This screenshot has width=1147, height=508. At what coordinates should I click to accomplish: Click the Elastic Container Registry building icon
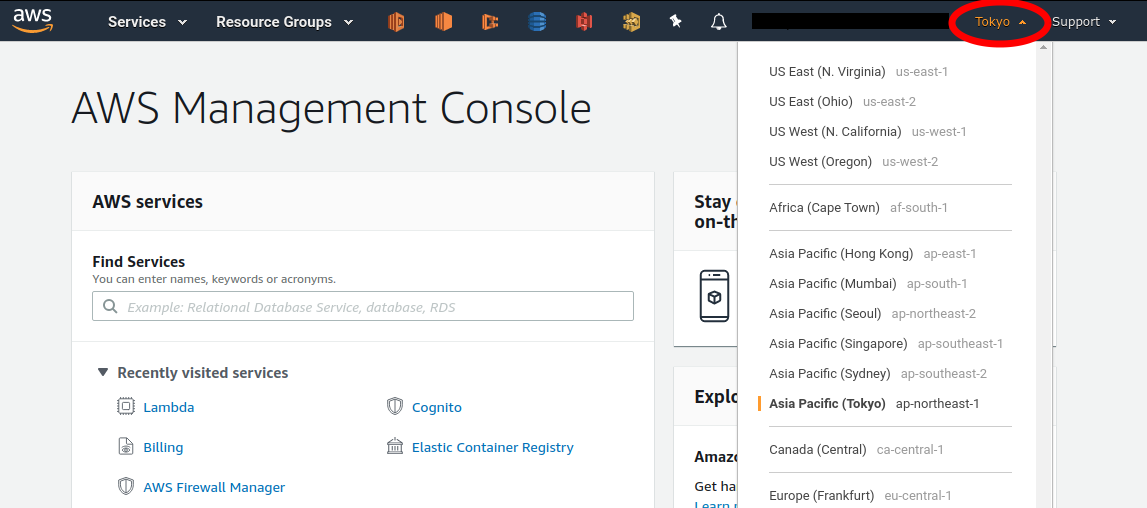click(395, 447)
